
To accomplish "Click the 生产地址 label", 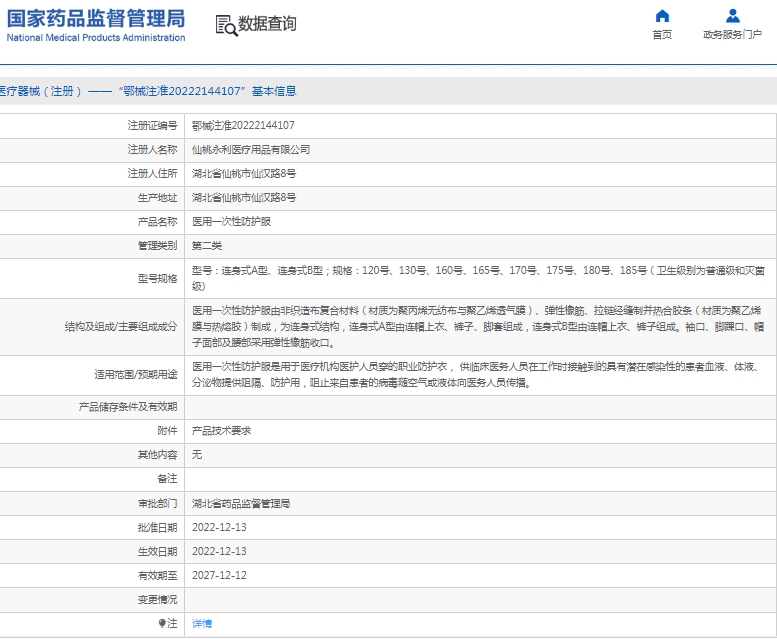I will click(157, 198).
